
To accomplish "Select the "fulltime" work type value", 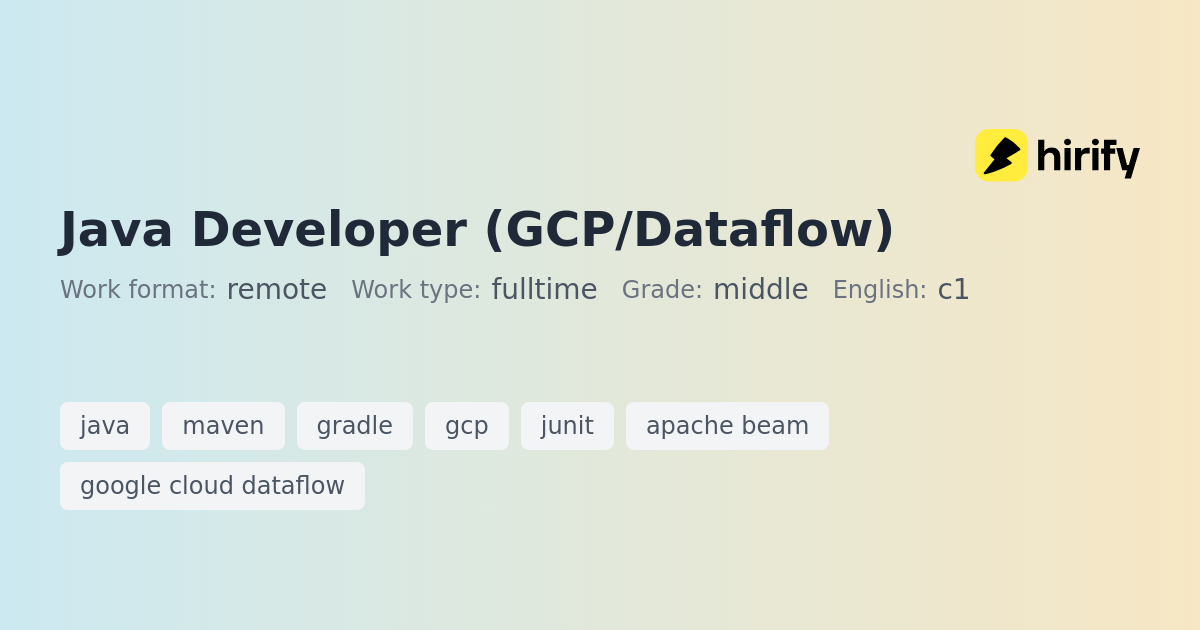I will (x=544, y=290).
